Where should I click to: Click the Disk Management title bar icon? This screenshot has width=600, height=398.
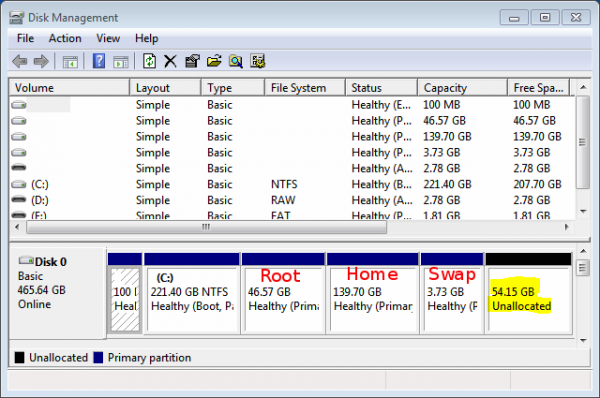click(x=16, y=18)
